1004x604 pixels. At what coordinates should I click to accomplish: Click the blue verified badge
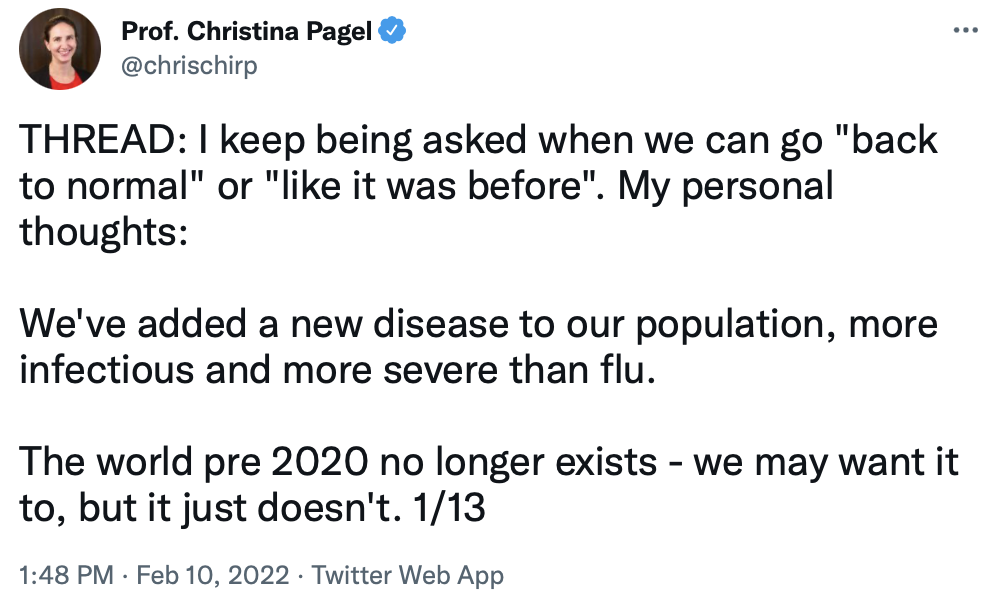[x=392, y=32]
